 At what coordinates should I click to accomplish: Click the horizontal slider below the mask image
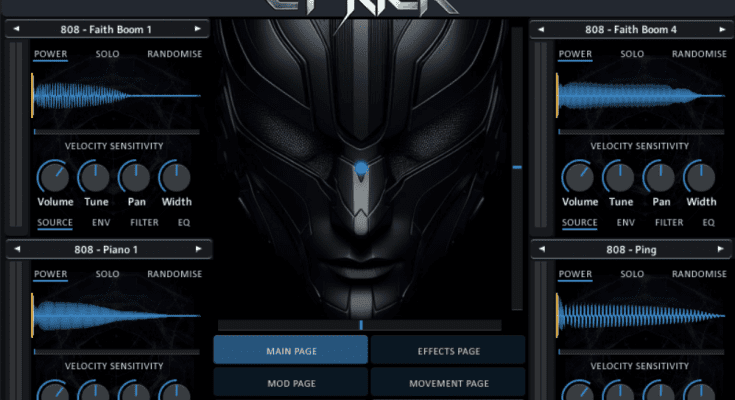pos(360,325)
